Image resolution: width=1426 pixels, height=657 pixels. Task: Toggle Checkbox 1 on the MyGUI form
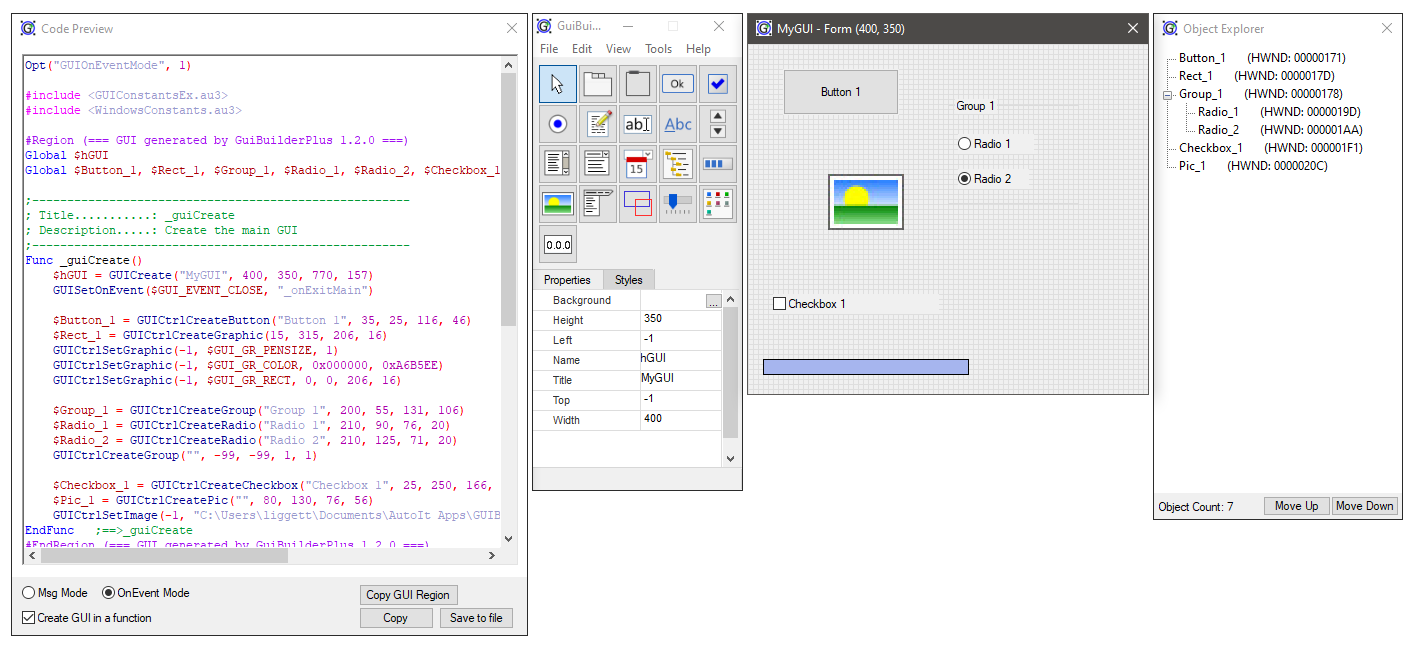(x=809, y=304)
